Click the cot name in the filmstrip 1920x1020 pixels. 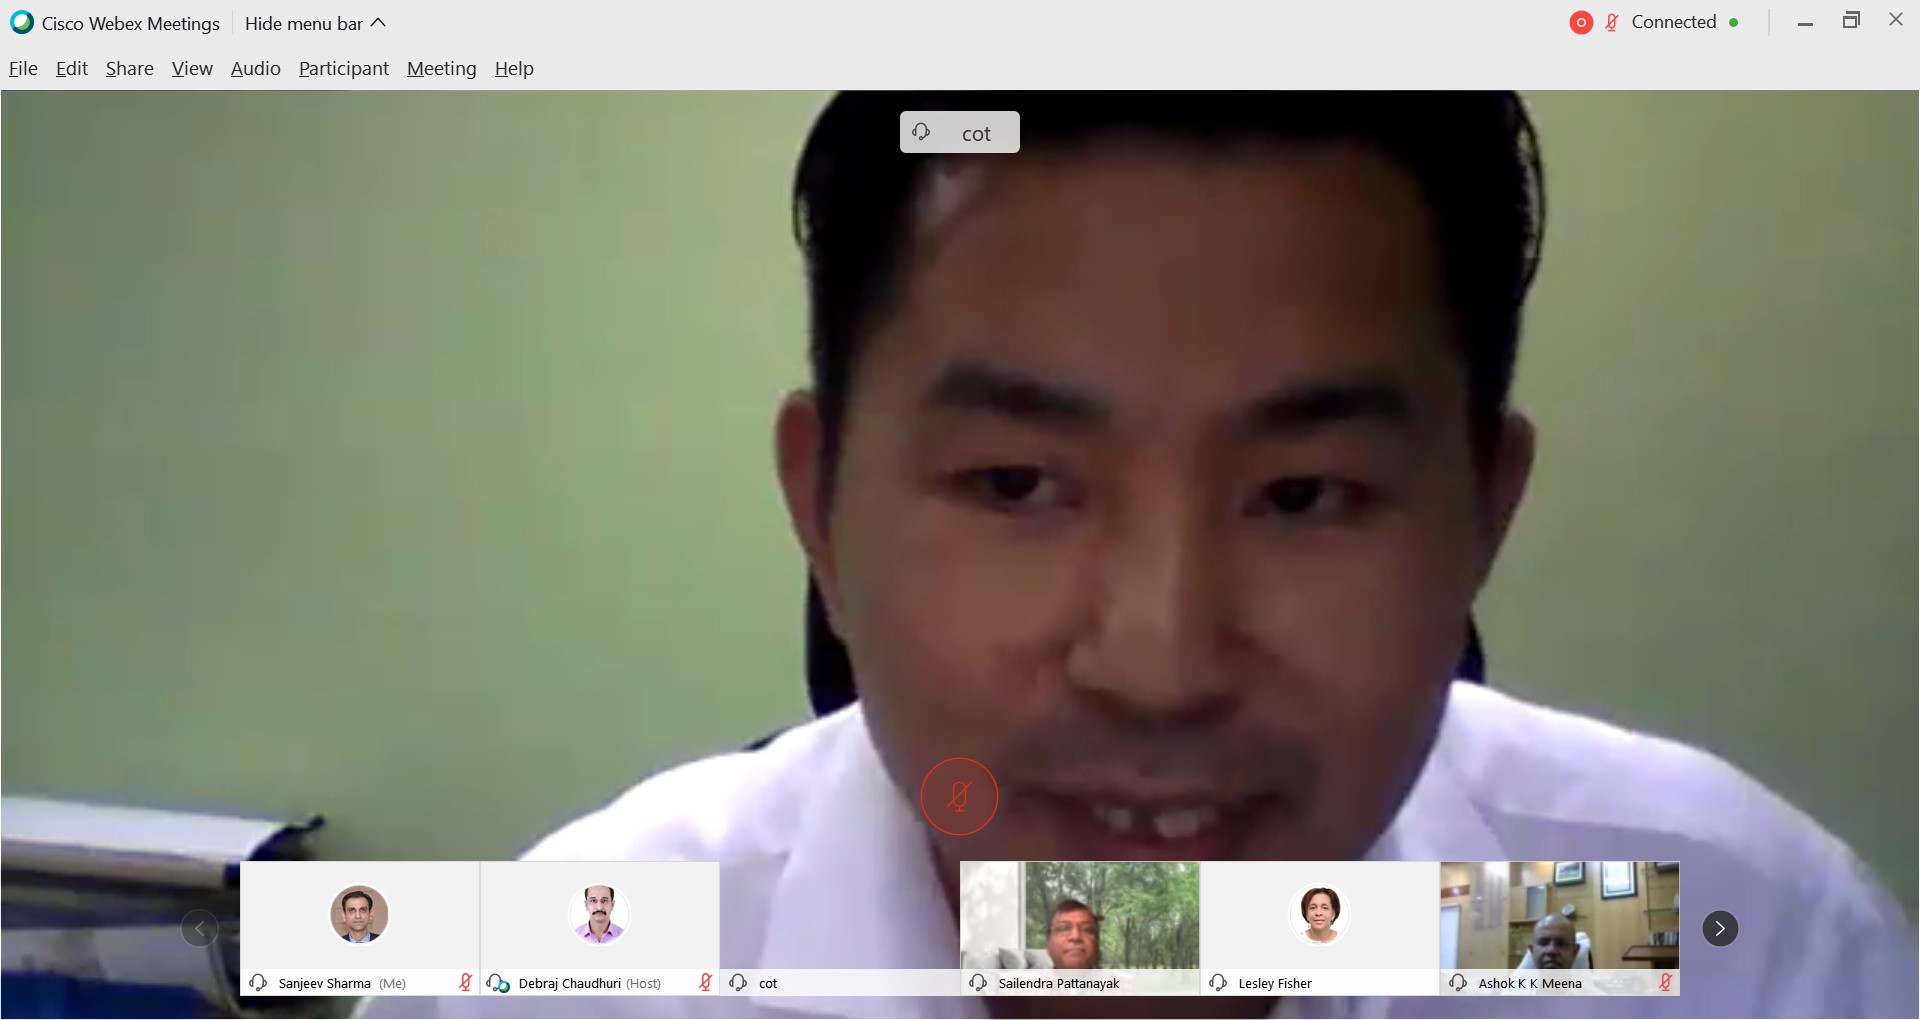coord(768,983)
